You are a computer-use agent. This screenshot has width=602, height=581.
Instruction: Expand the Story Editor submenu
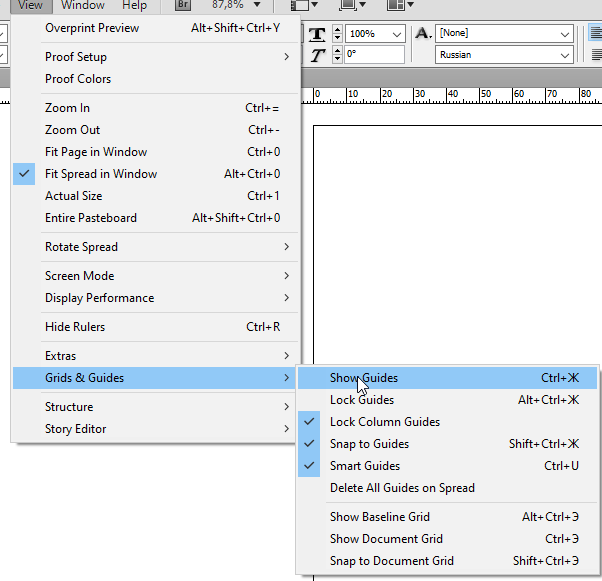[x=156, y=429]
